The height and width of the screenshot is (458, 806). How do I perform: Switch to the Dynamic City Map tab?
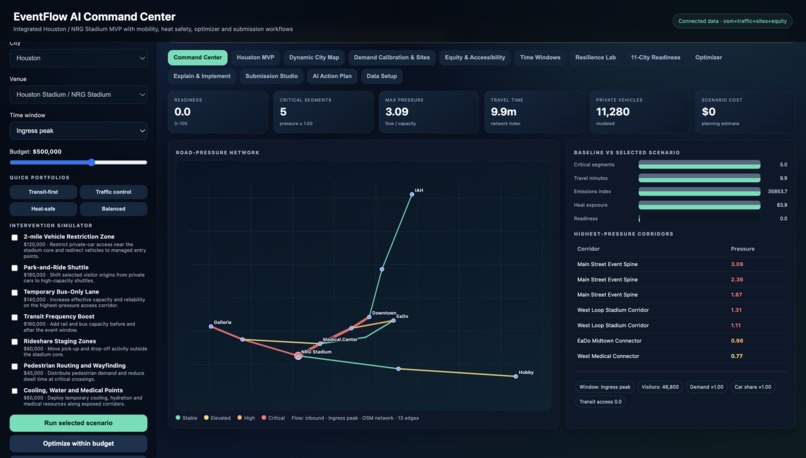[314, 58]
